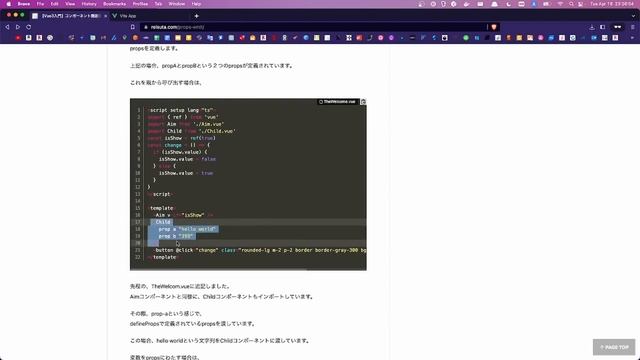Open a new tab with plus button
Image resolution: width=640 pixels, height=360 pixels.
196,16
